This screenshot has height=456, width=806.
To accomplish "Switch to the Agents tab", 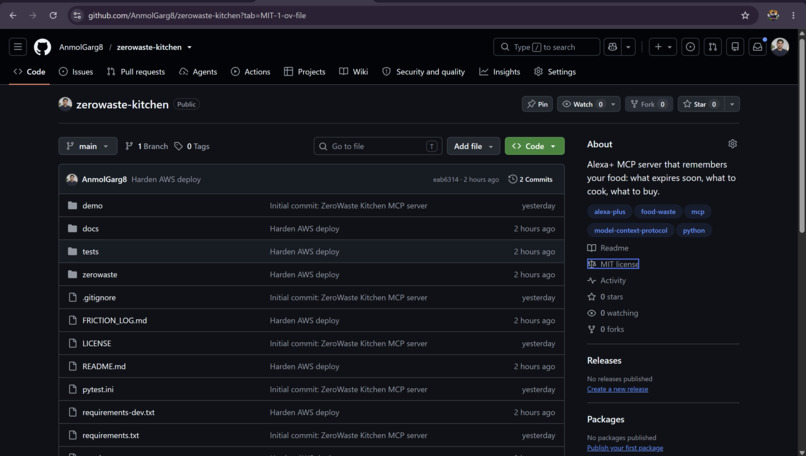I will click(198, 71).
